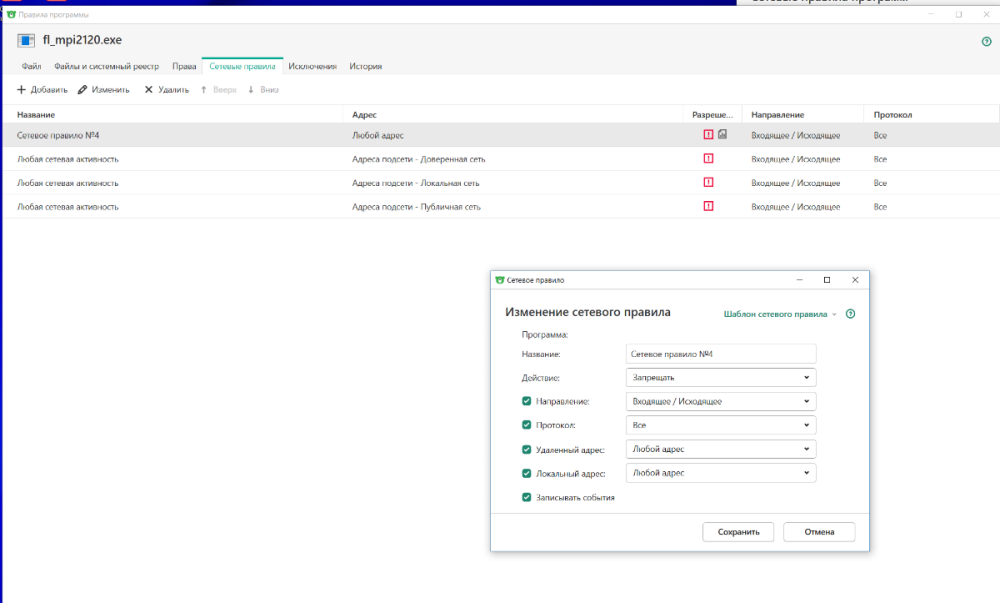Viewport: 1000px width, 603px height.
Task: Click log events icon in first rule row
Action: coord(723,134)
